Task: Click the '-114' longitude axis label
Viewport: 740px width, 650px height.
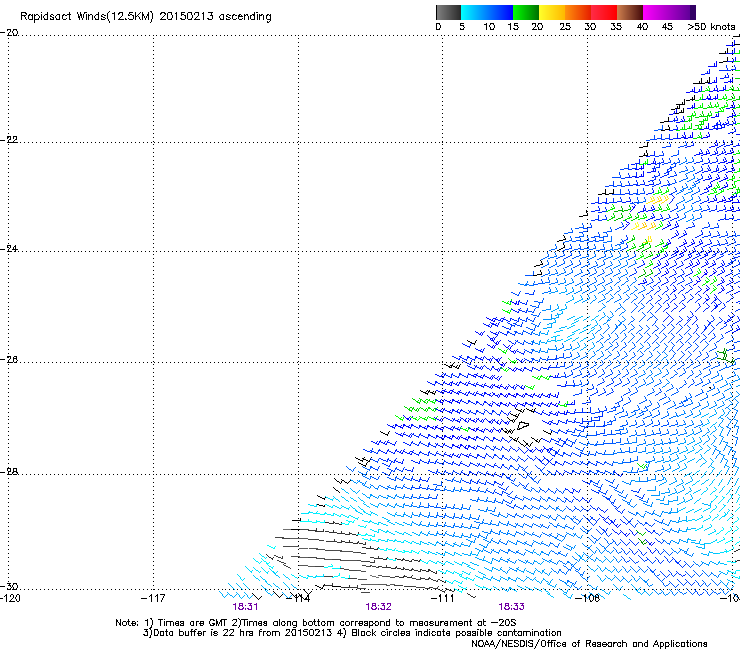Action: click(x=298, y=598)
